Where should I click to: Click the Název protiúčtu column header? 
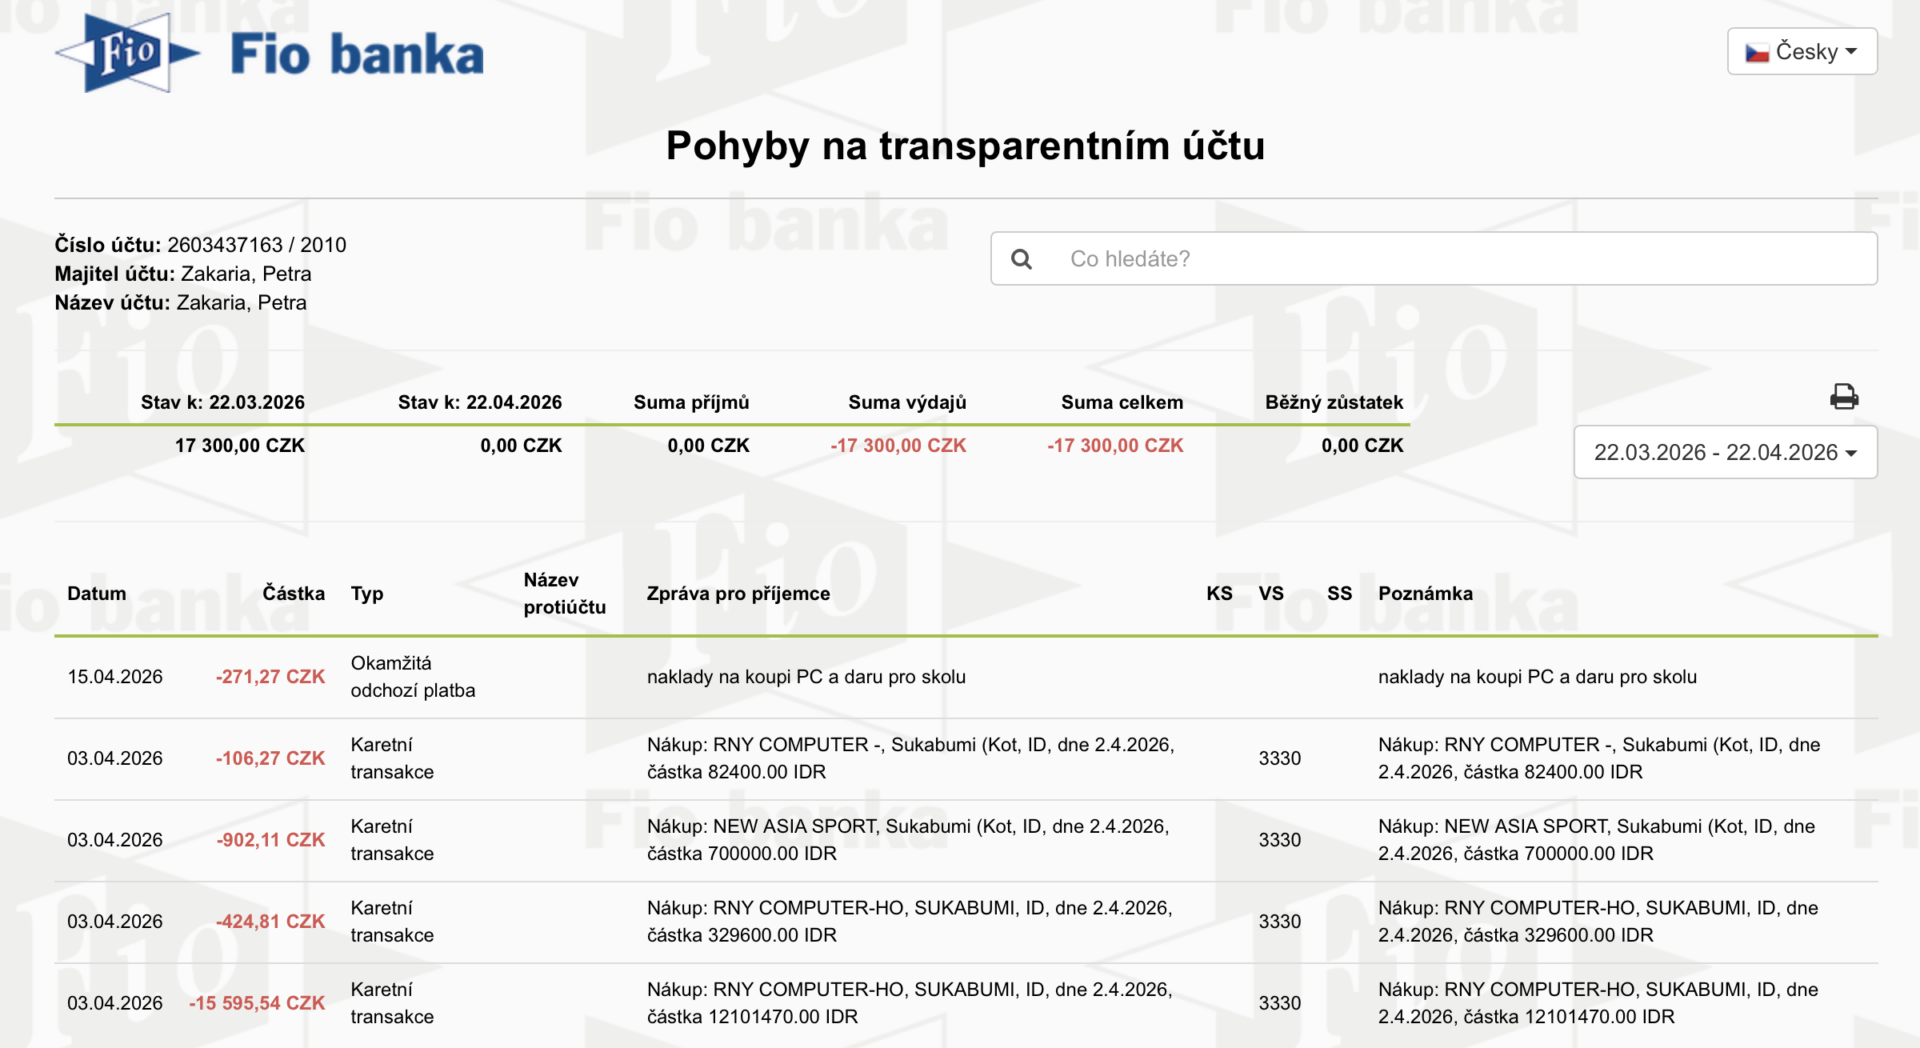[x=564, y=593]
